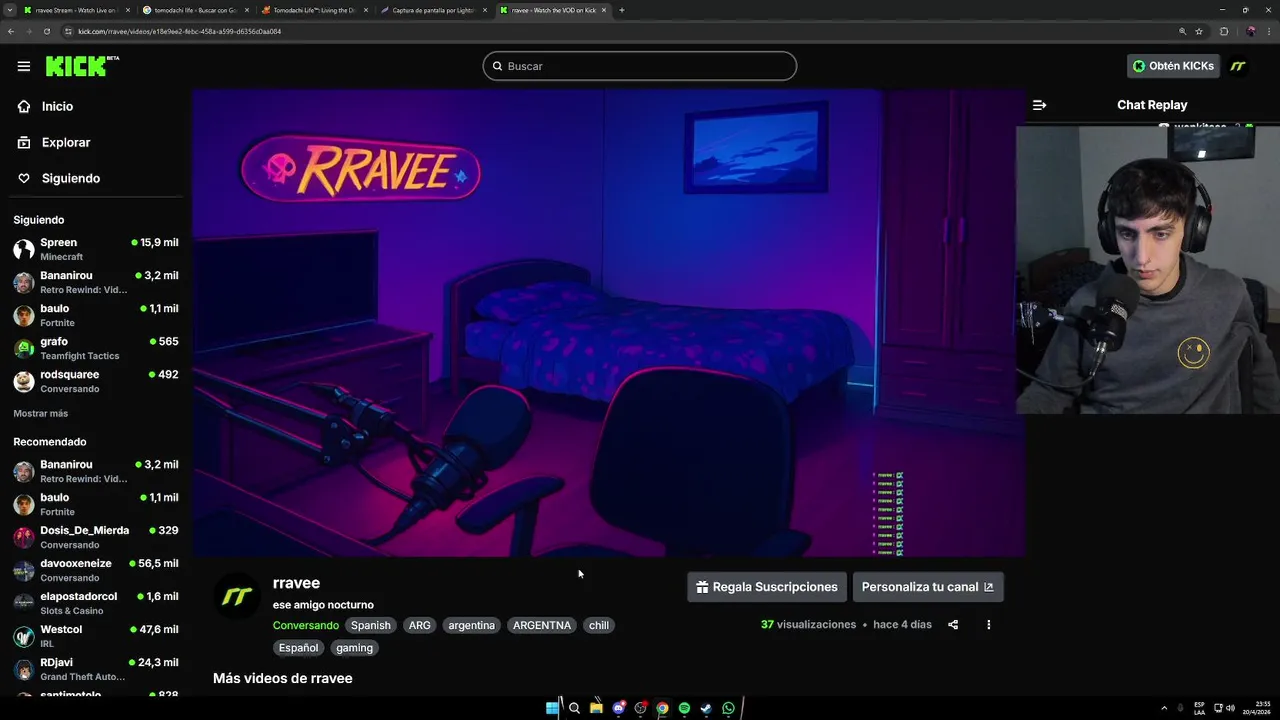Screen dimensions: 1280x720
Task: Switch to the rravee Stream browser tab
Action: coord(76,10)
